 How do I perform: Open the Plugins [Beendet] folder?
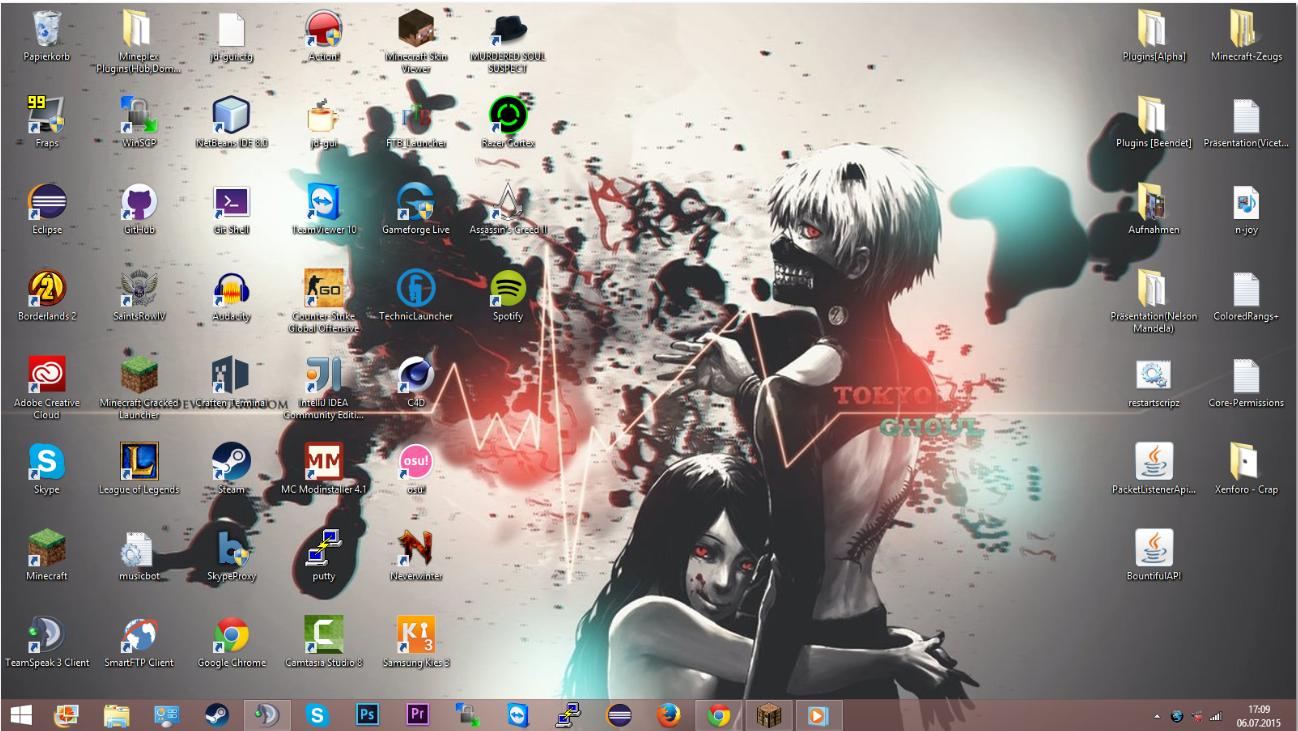pos(1154,123)
